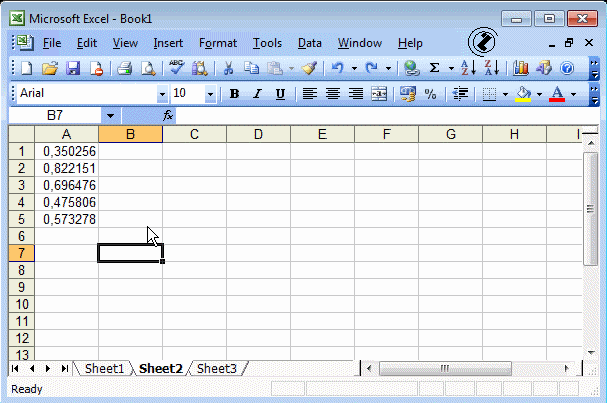
Task: Launch the Chart Wizard icon
Action: point(521,68)
